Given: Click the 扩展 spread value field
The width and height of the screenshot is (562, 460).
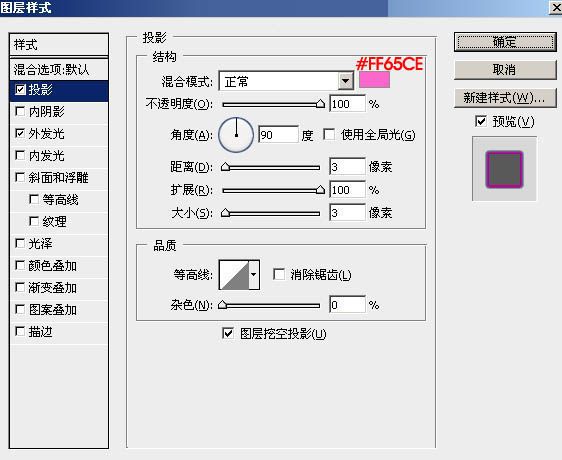Looking at the screenshot, I should point(347,190).
